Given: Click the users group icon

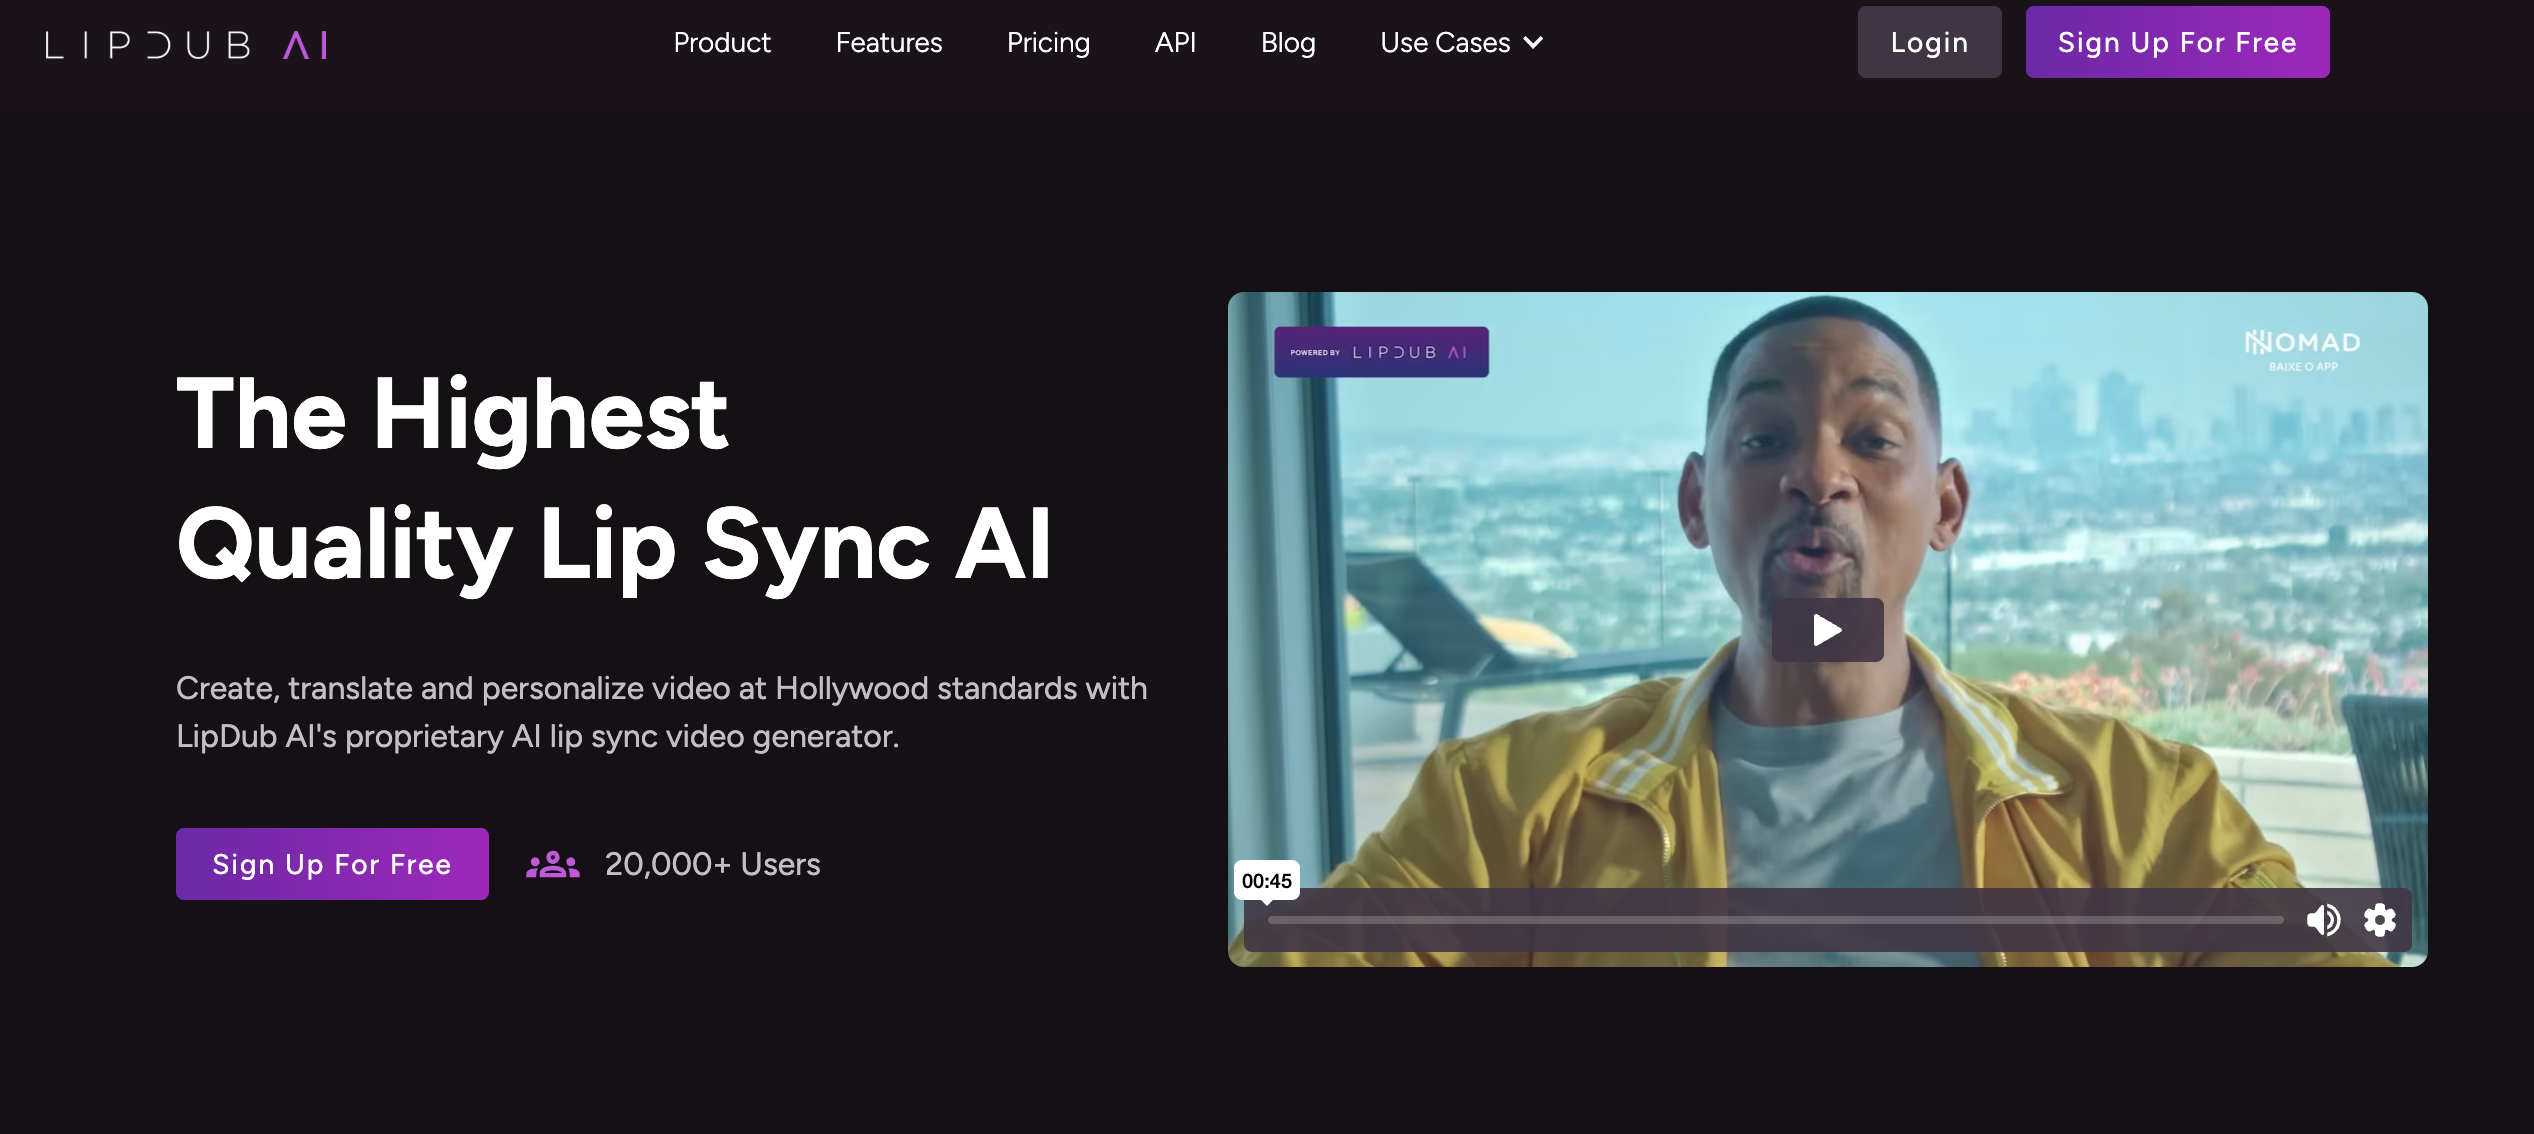Looking at the screenshot, I should 552,865.
